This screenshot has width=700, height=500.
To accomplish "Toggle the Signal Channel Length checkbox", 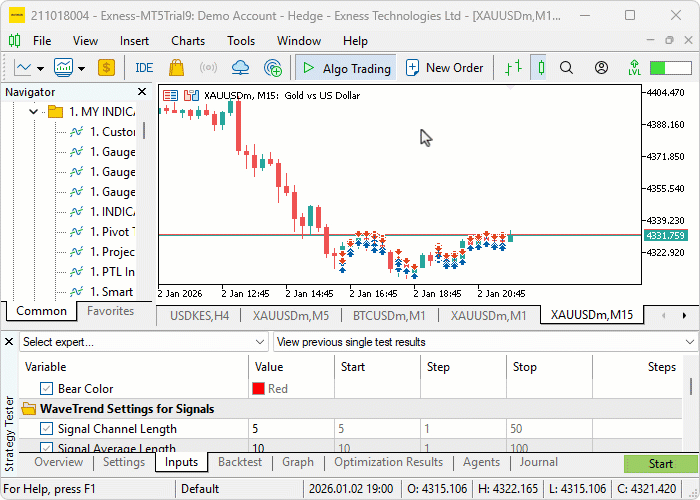I will (46, 429).
